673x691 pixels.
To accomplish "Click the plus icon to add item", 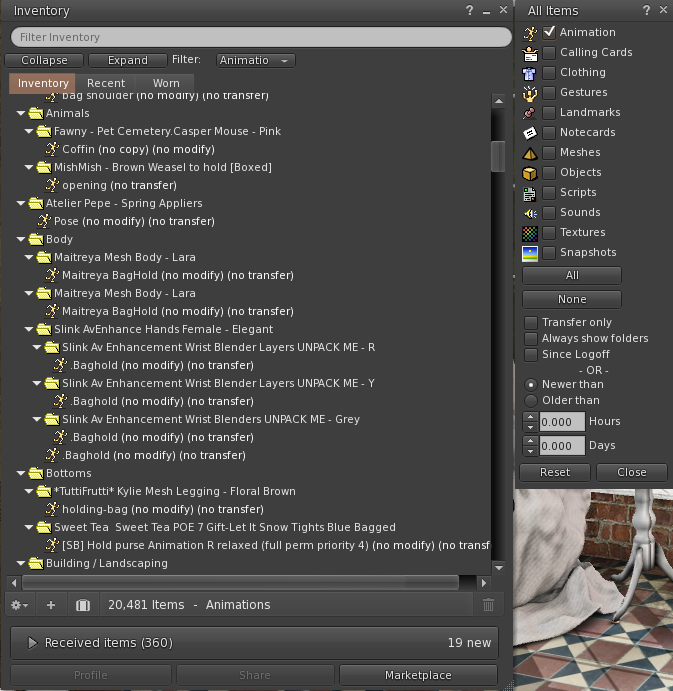I will coord(51,605).
